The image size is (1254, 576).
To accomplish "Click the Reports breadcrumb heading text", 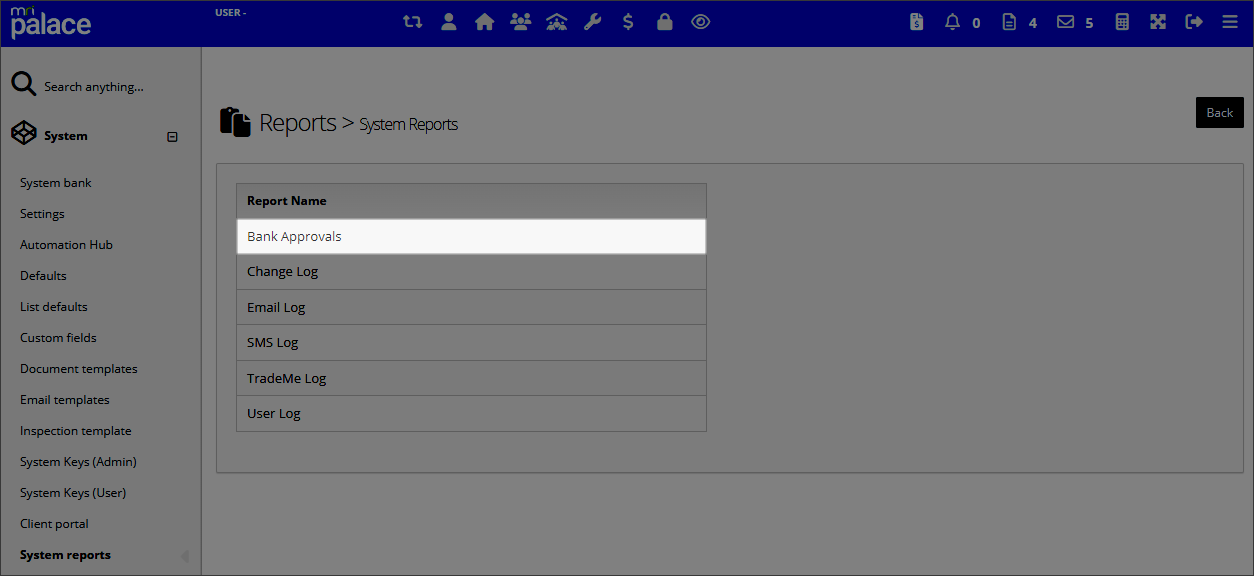I will click(x=298, y=123).
